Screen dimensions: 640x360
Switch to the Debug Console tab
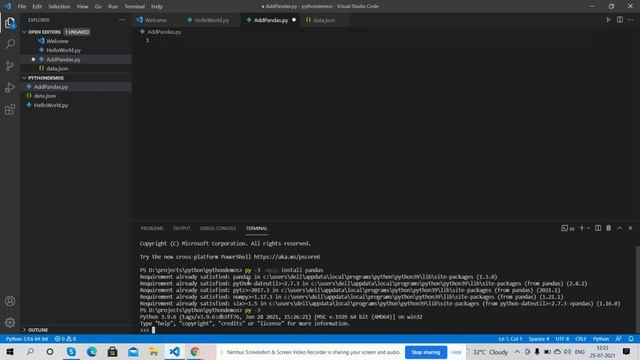(218, 228)
